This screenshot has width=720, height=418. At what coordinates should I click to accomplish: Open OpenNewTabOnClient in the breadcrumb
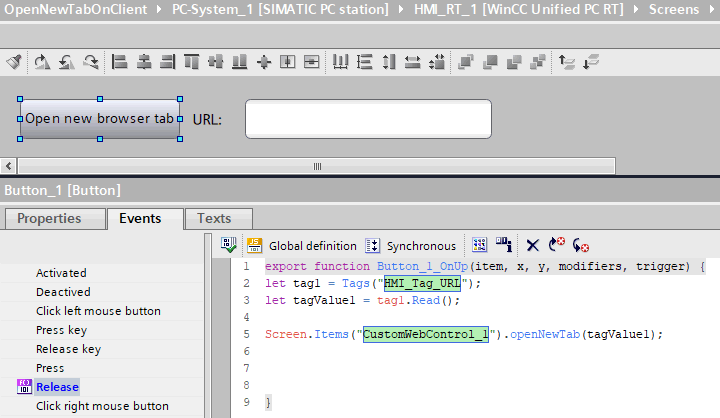(76, 9)
